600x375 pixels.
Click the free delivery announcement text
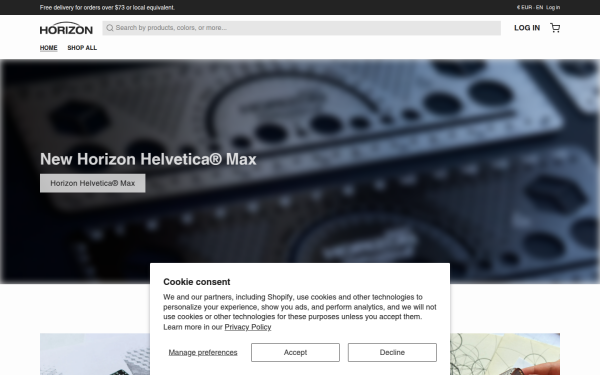point(107,7)
